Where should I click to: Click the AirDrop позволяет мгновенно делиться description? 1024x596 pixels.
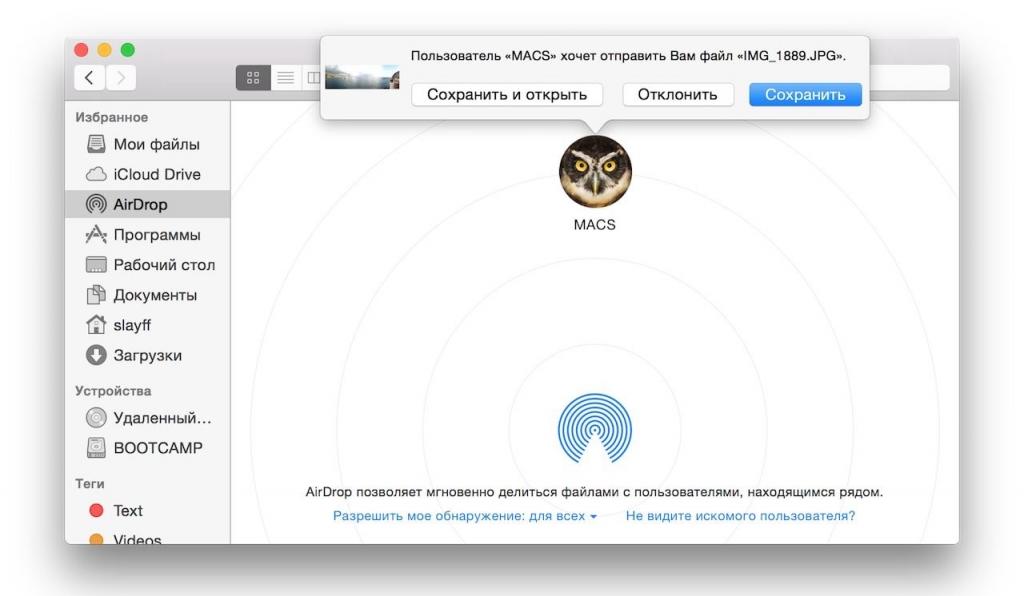pyautogui.click(x=594, y=492)
